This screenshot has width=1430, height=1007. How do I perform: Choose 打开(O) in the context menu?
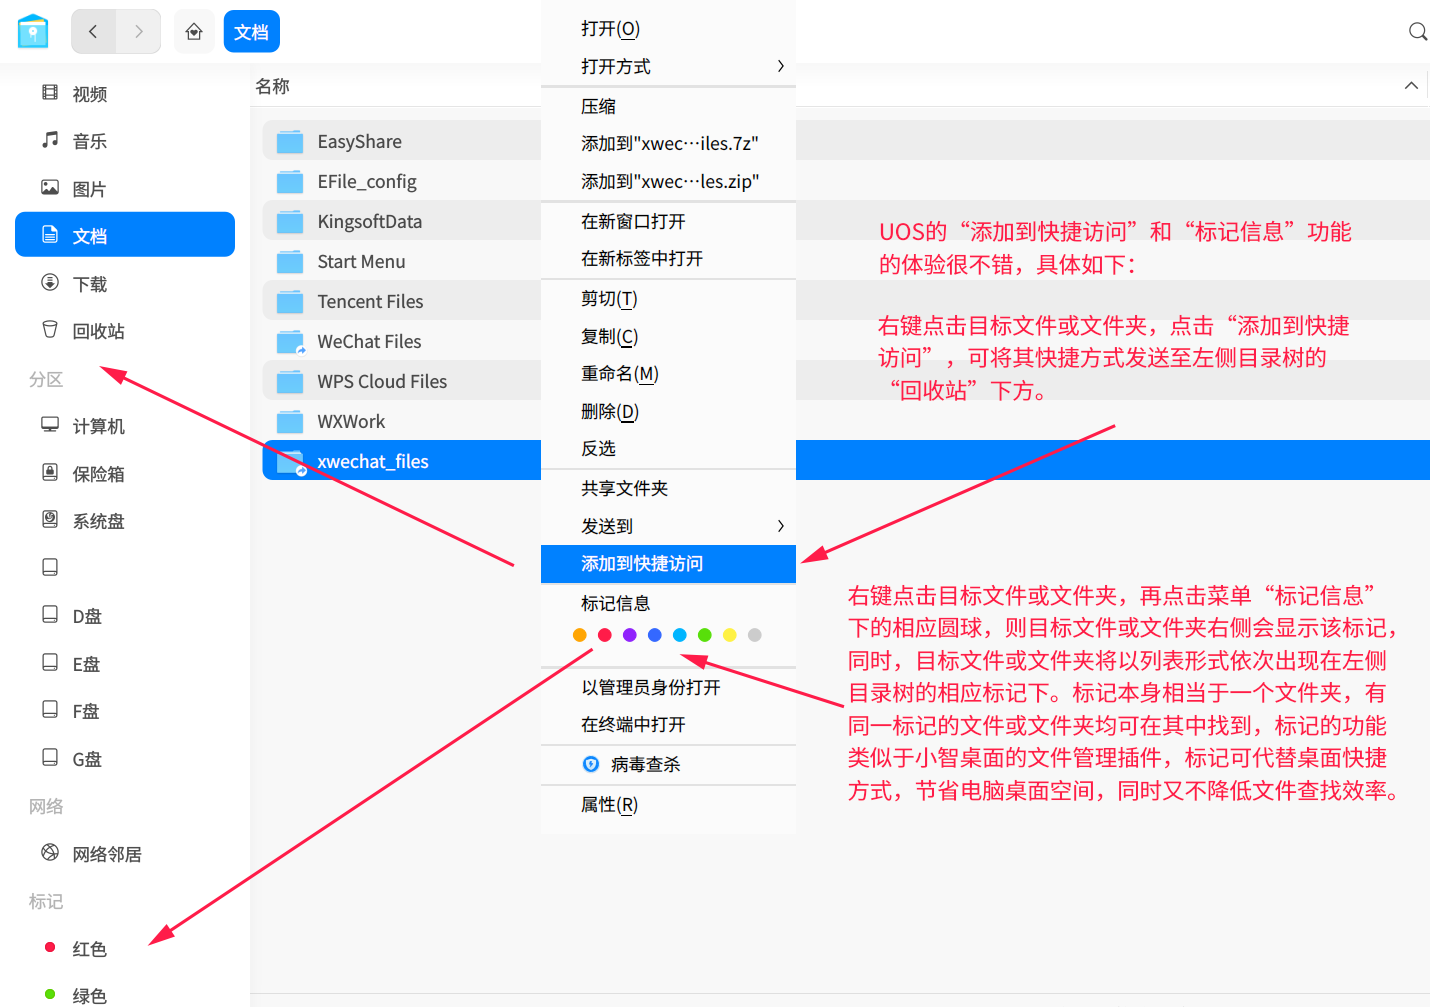[668, 29]
